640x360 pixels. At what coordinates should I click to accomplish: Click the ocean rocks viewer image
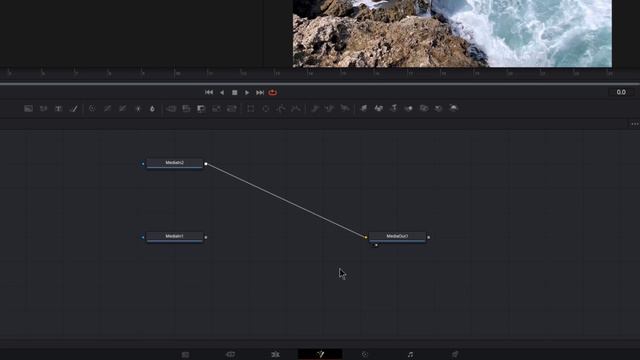tap(452, 33)
